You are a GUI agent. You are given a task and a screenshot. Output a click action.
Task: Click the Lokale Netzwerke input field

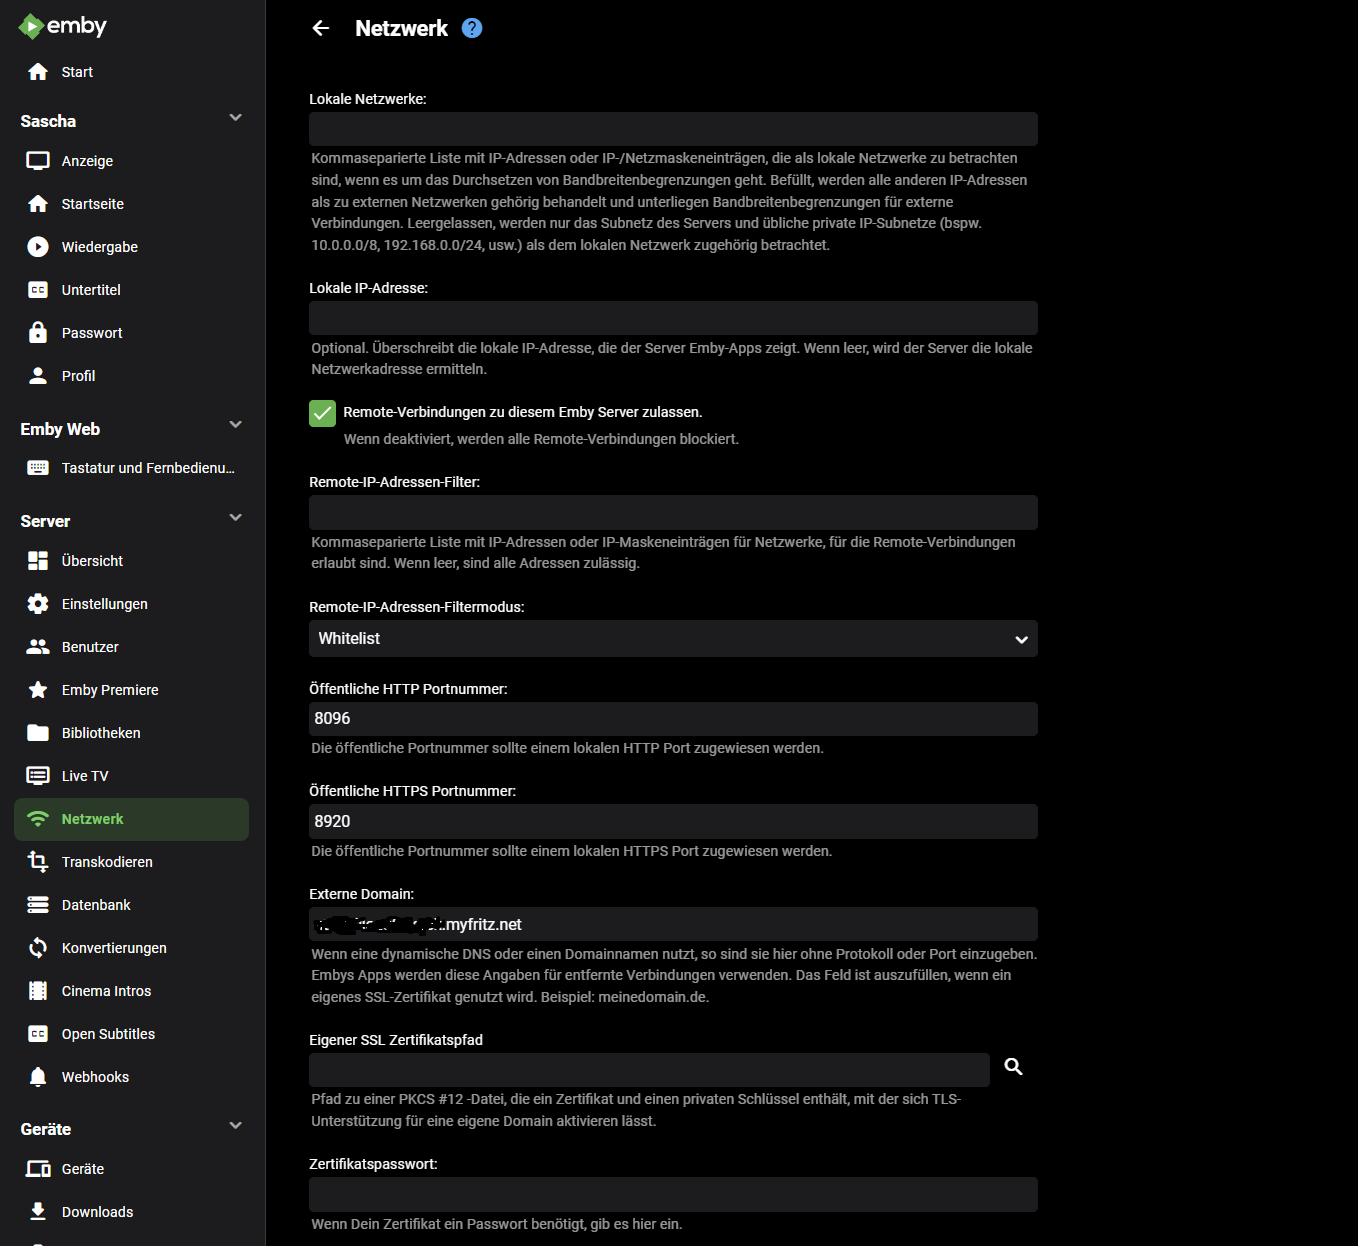(x=673, y=129)
